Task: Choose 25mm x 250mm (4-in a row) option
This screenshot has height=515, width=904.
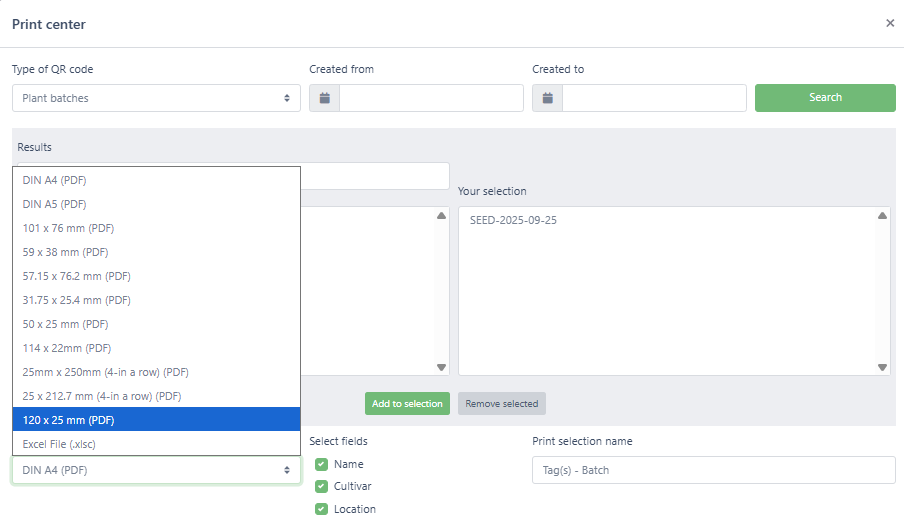Action: [156, 372]
